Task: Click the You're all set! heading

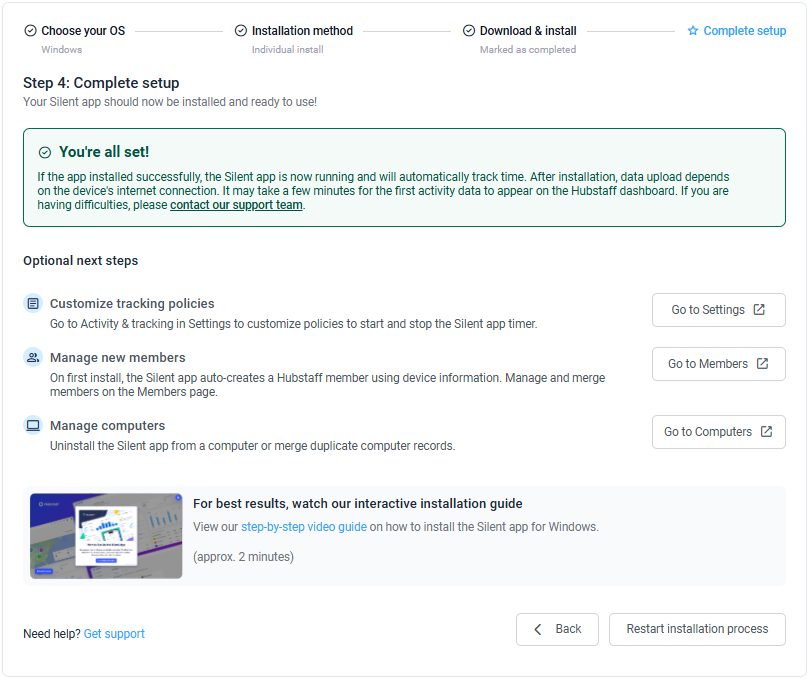Action: click(x=104, y=152)
